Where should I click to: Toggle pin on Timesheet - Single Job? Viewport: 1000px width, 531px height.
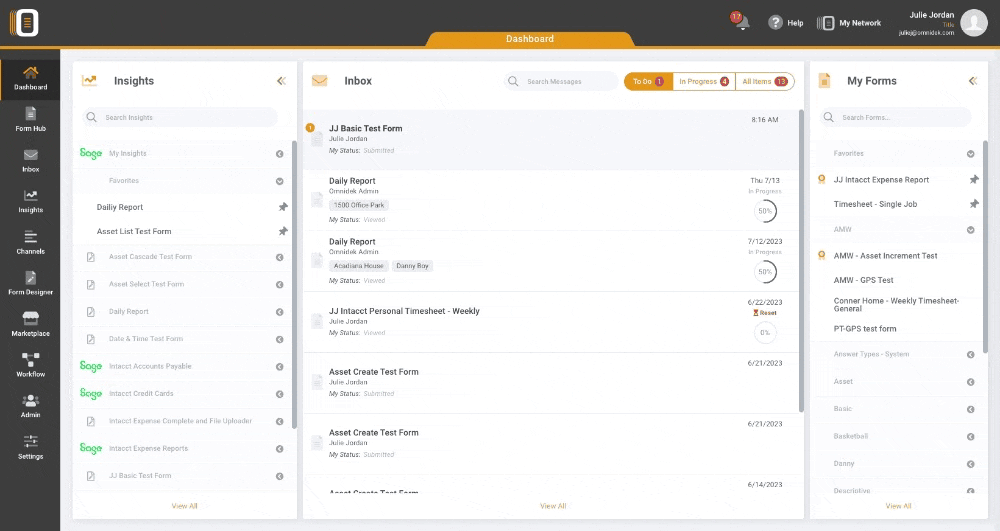[974, 204]
